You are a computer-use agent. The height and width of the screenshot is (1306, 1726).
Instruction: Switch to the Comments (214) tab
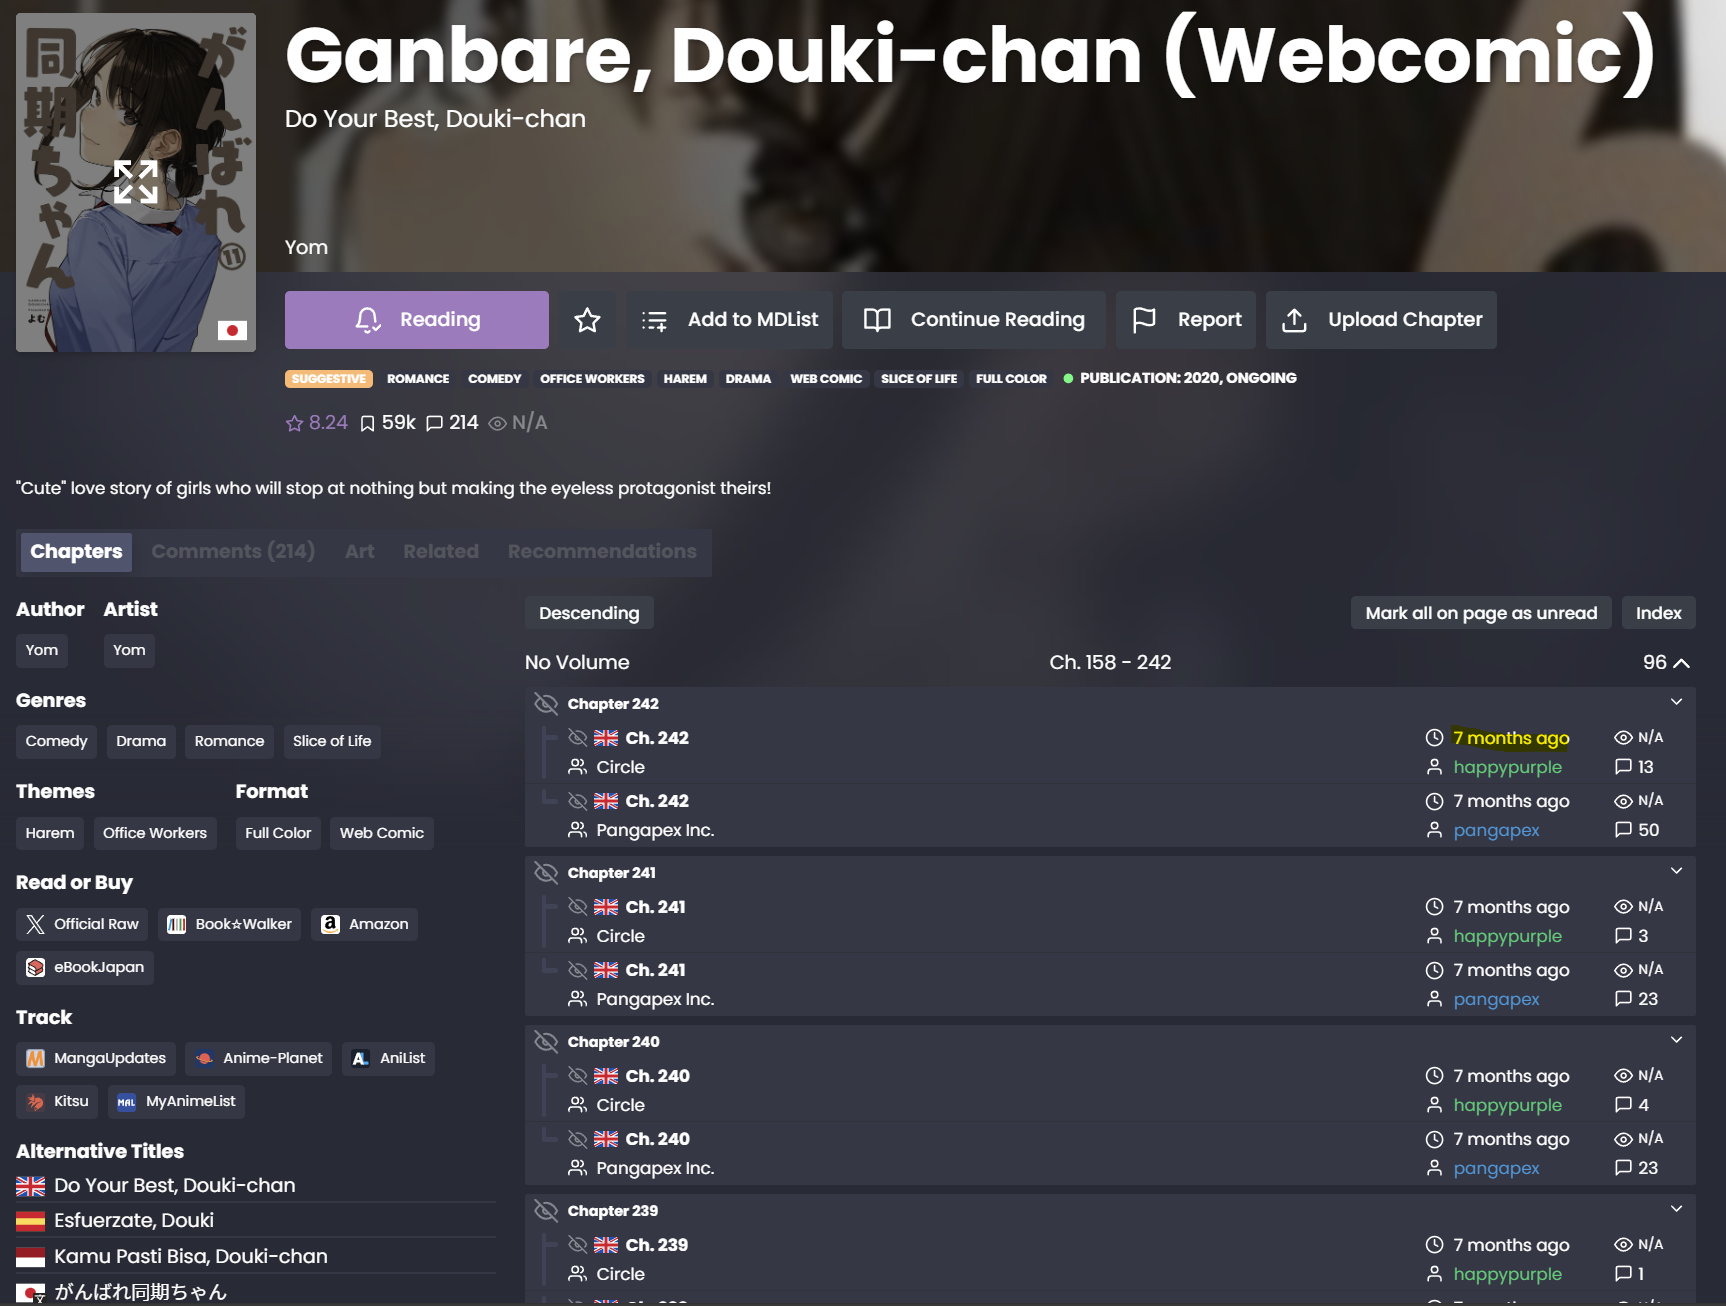(233, 551)
